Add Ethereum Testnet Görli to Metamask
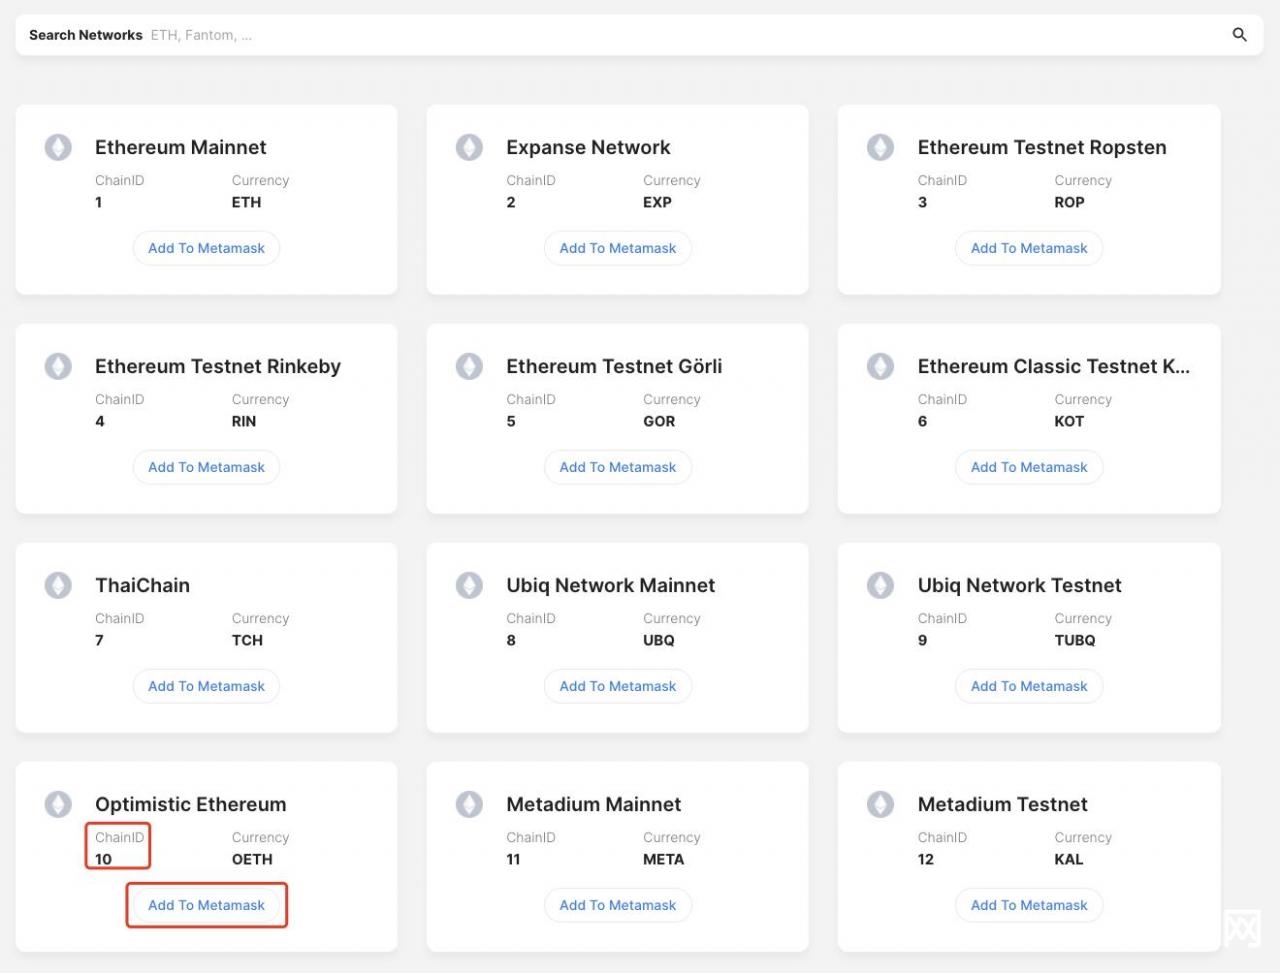 click(x=618, y=467)
